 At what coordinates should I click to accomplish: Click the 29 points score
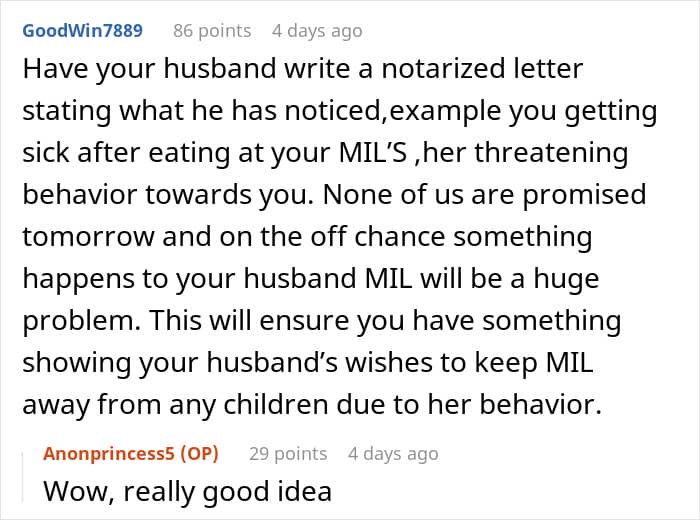288,453
